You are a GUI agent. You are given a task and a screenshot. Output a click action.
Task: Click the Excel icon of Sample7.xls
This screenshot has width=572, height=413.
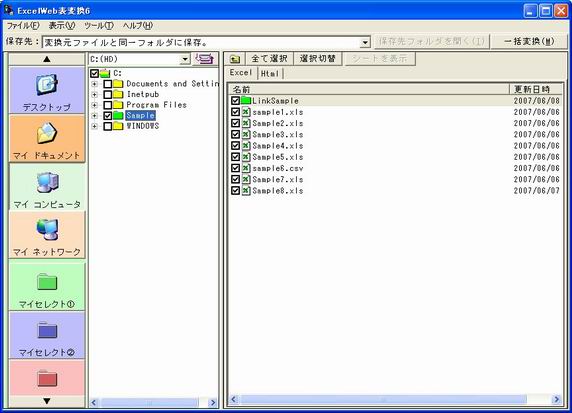point(246,179)
